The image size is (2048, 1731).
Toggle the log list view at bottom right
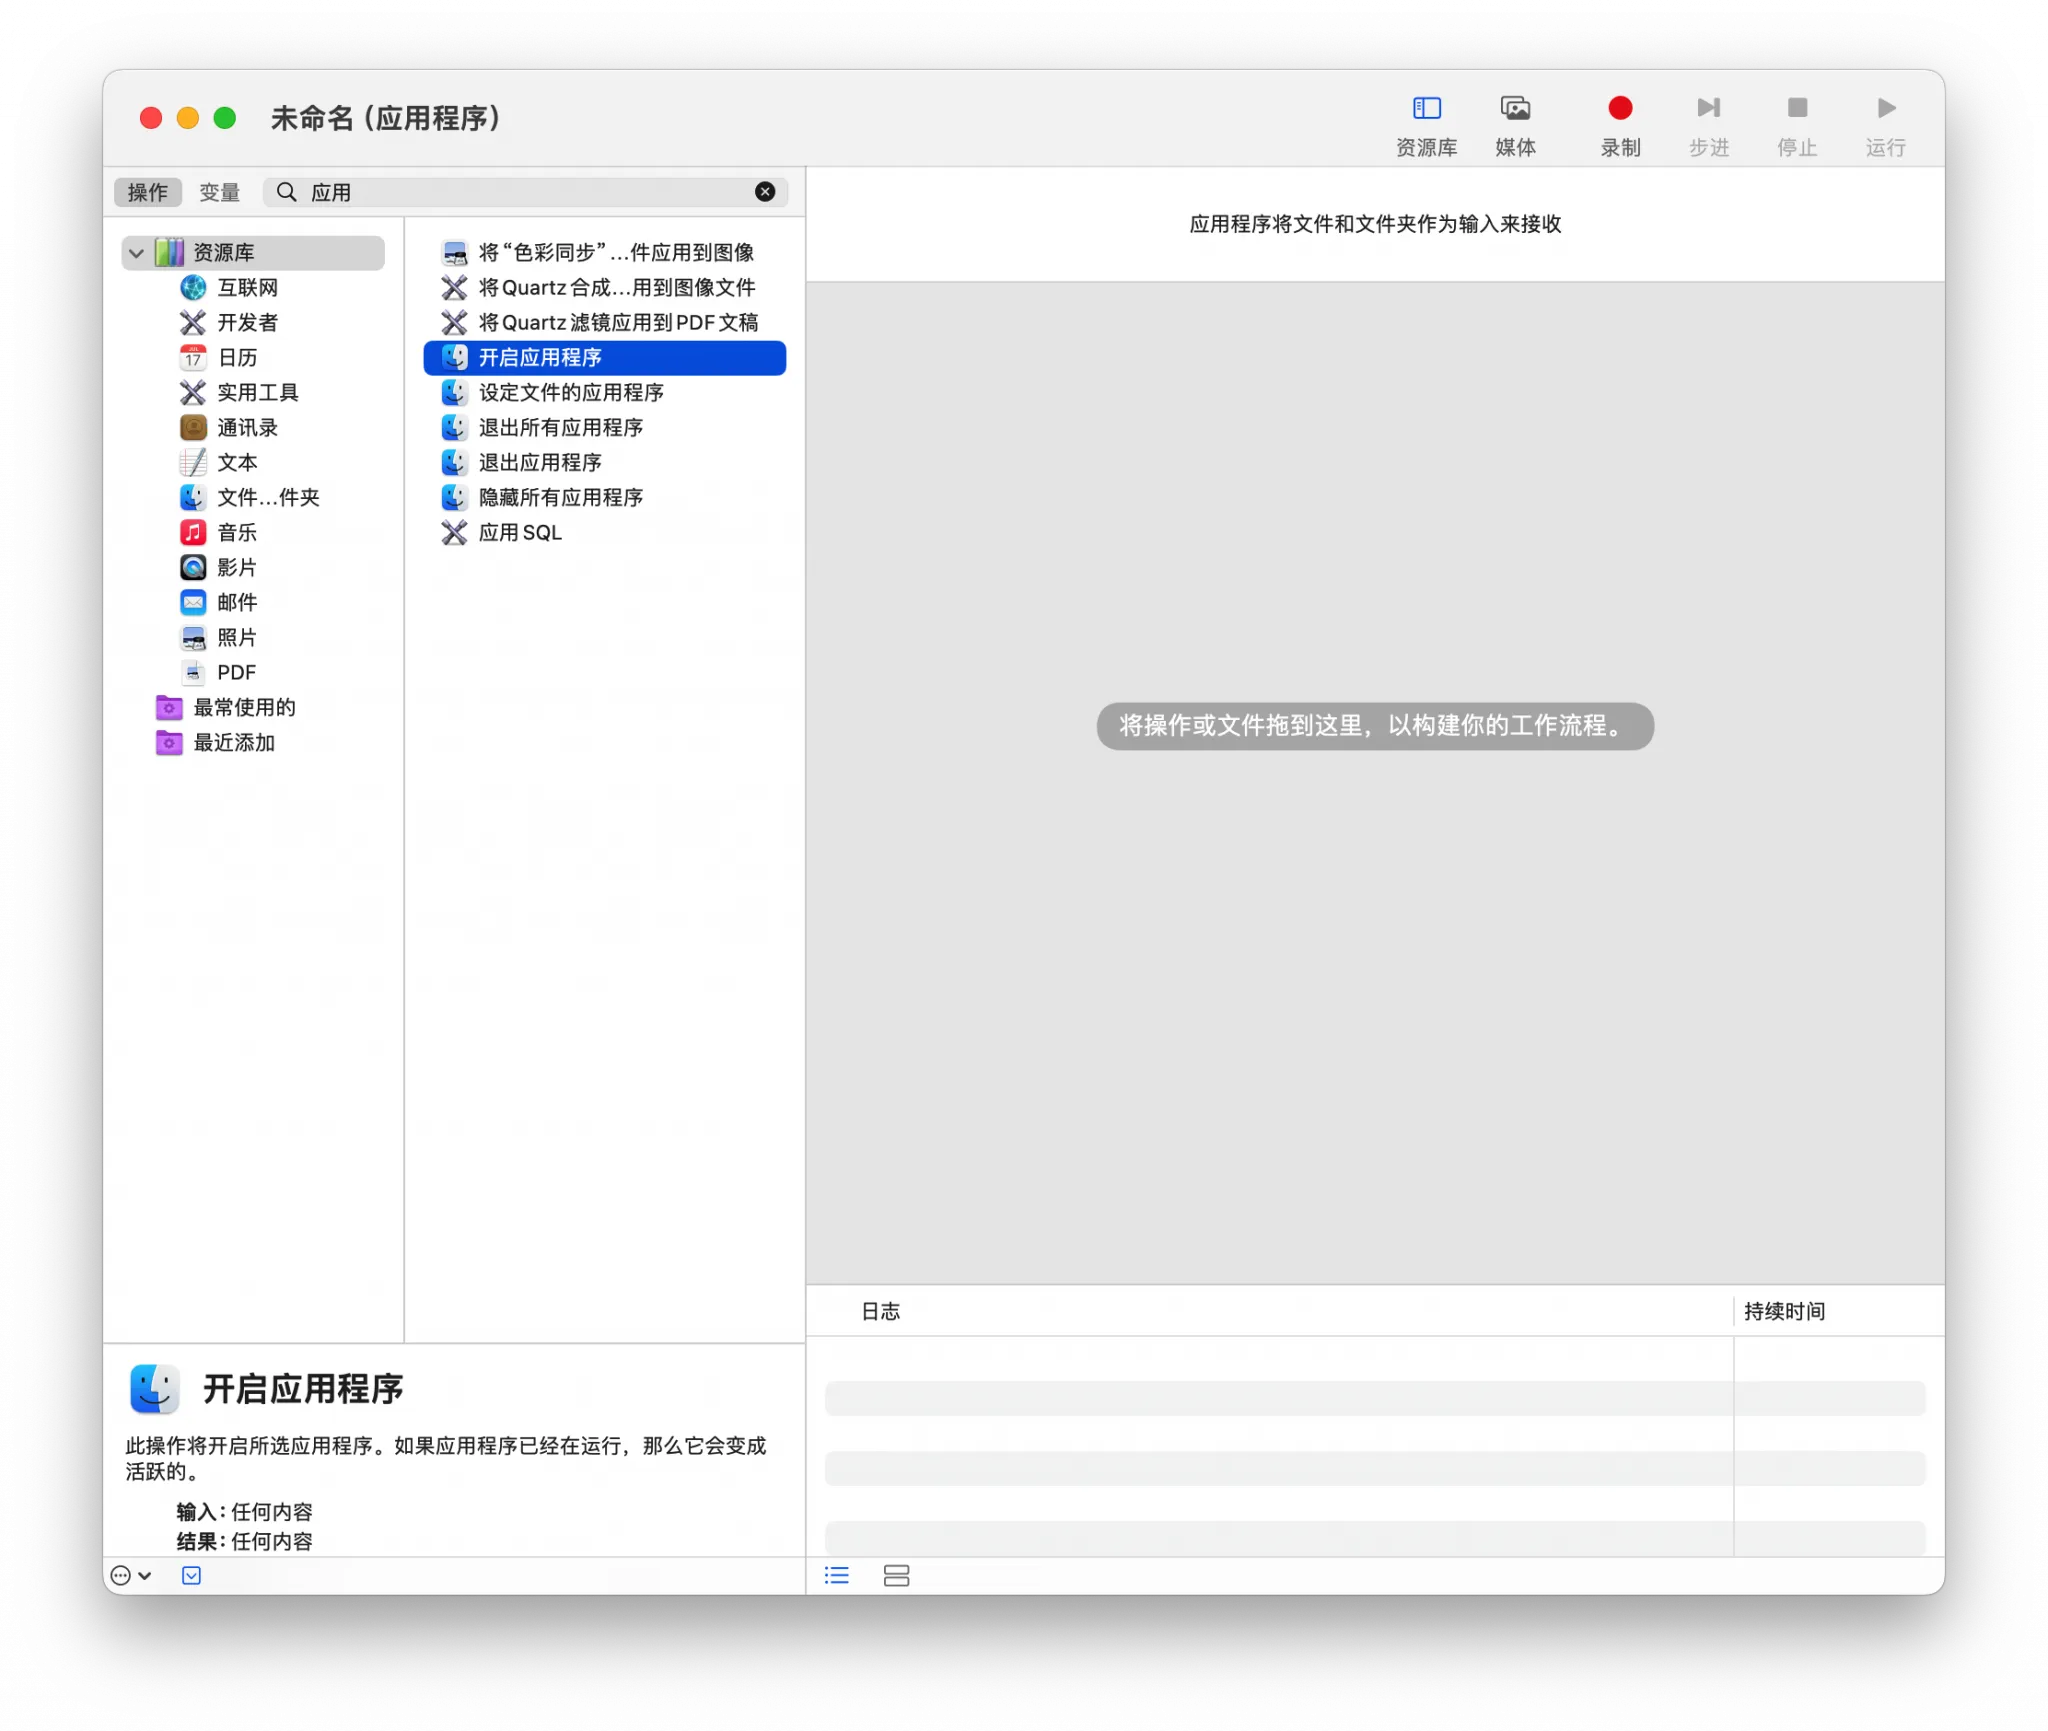pyautogui.click(x=837, y=1575)
